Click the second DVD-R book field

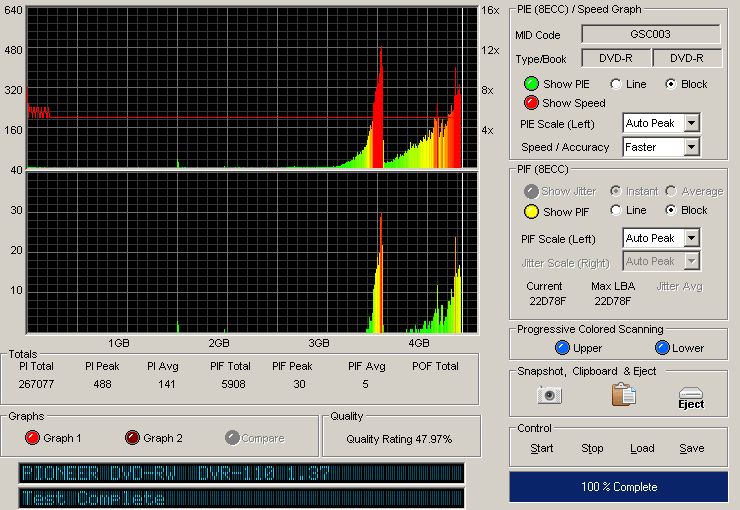coord(687,58)
